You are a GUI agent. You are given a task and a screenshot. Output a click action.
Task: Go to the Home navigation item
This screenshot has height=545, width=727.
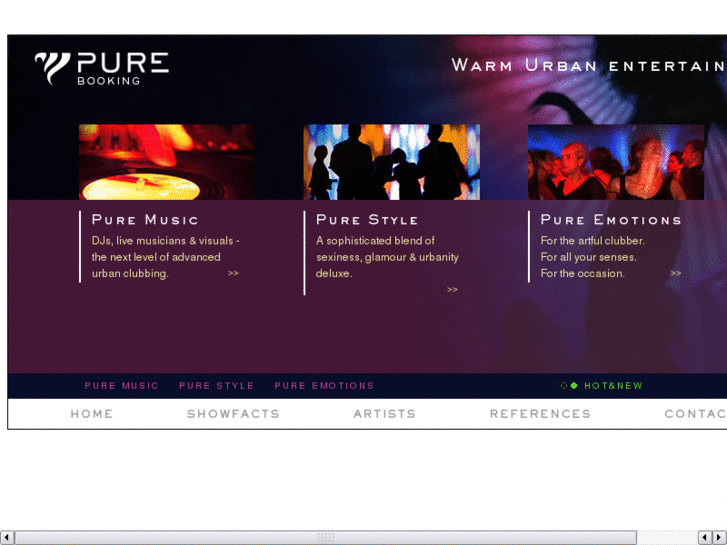point(92,414)
